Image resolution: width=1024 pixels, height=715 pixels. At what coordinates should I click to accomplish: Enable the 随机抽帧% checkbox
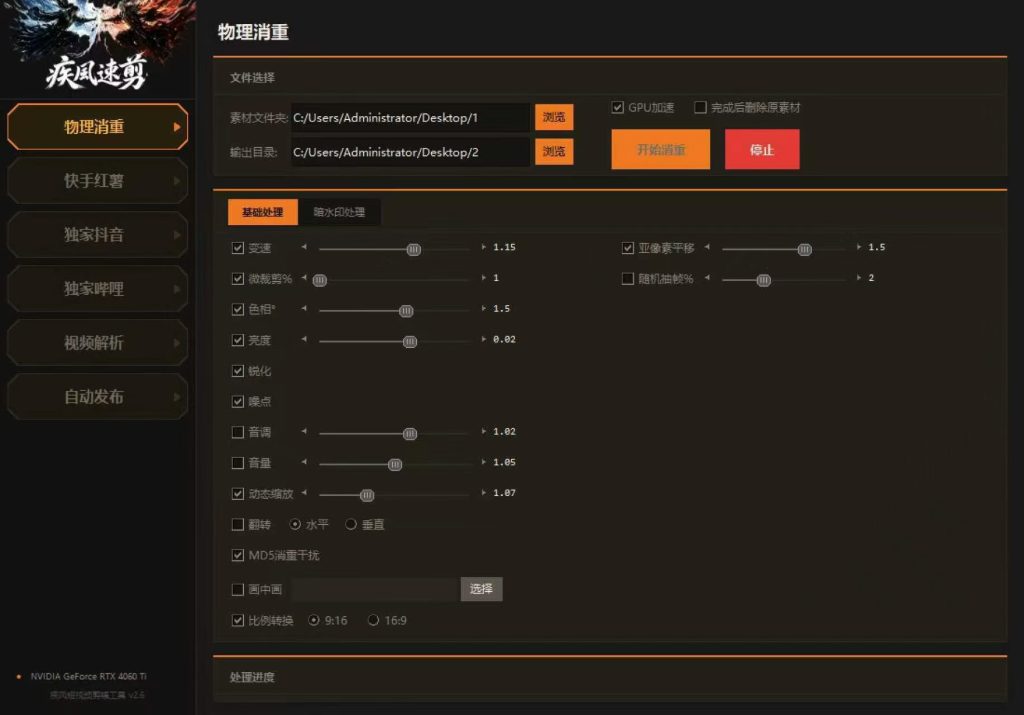tap(628, 279)
